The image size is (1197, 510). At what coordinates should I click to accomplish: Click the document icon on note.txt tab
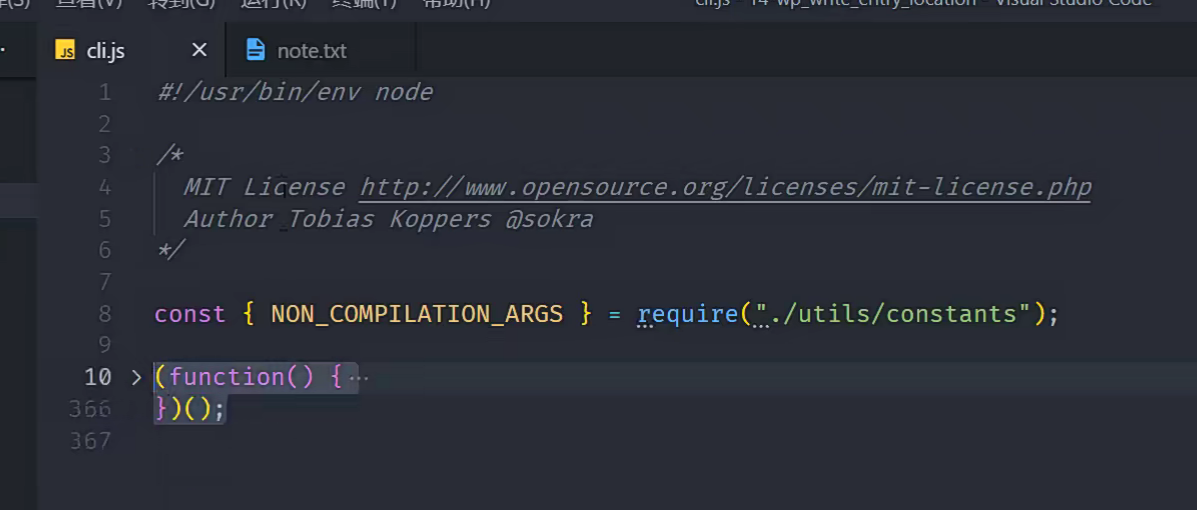click(256, 50)
